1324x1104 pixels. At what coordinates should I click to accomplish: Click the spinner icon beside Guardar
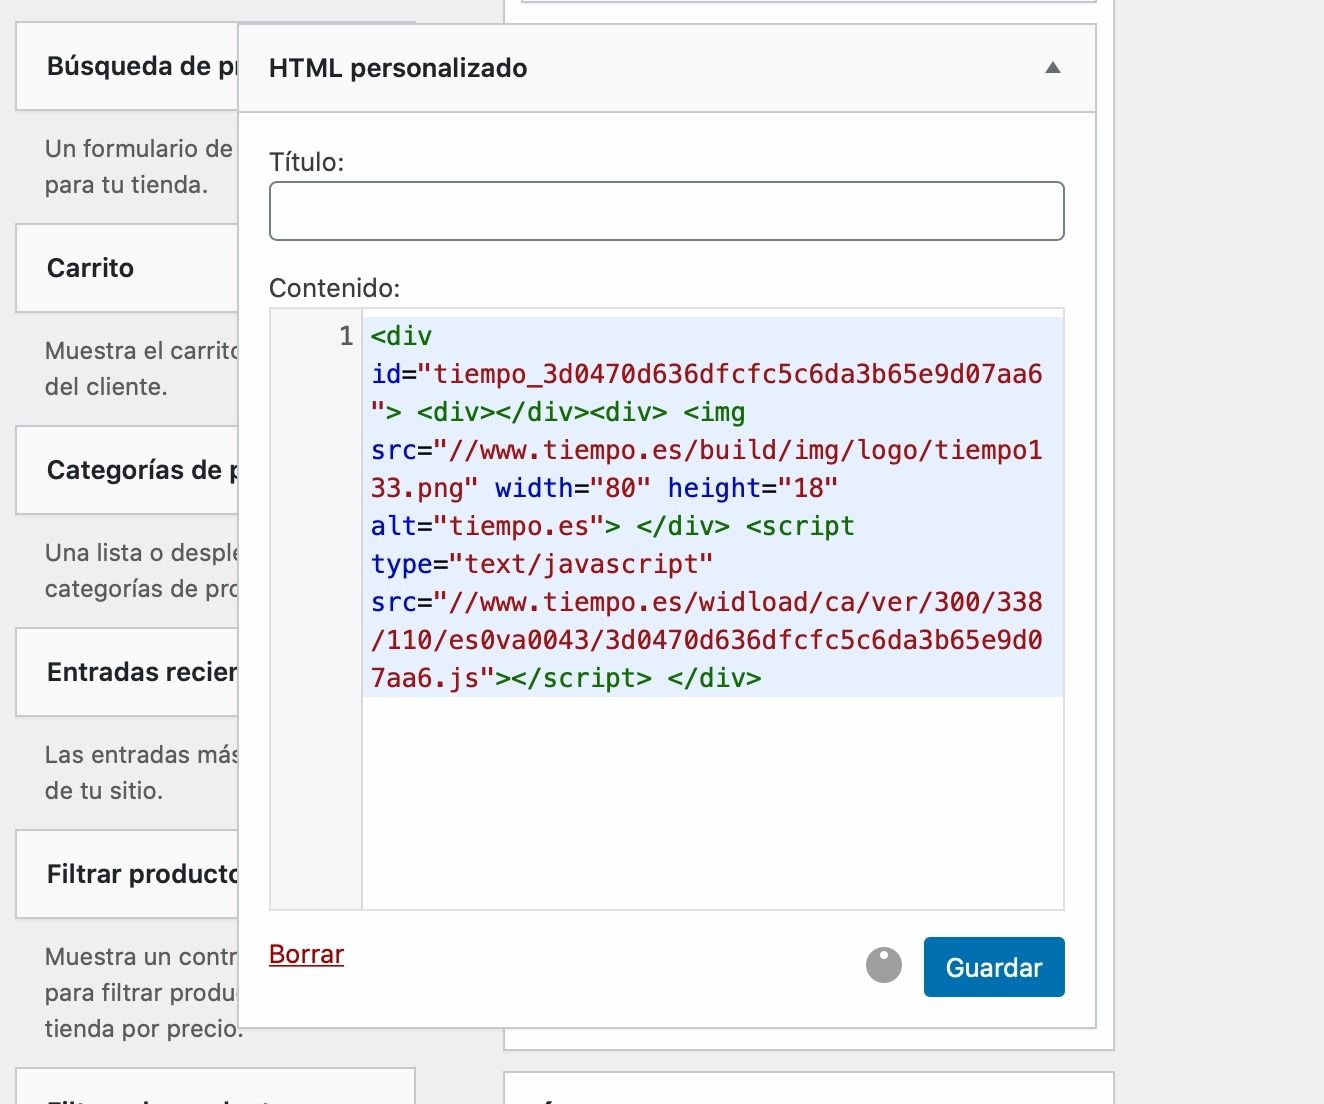click(884, 965)
